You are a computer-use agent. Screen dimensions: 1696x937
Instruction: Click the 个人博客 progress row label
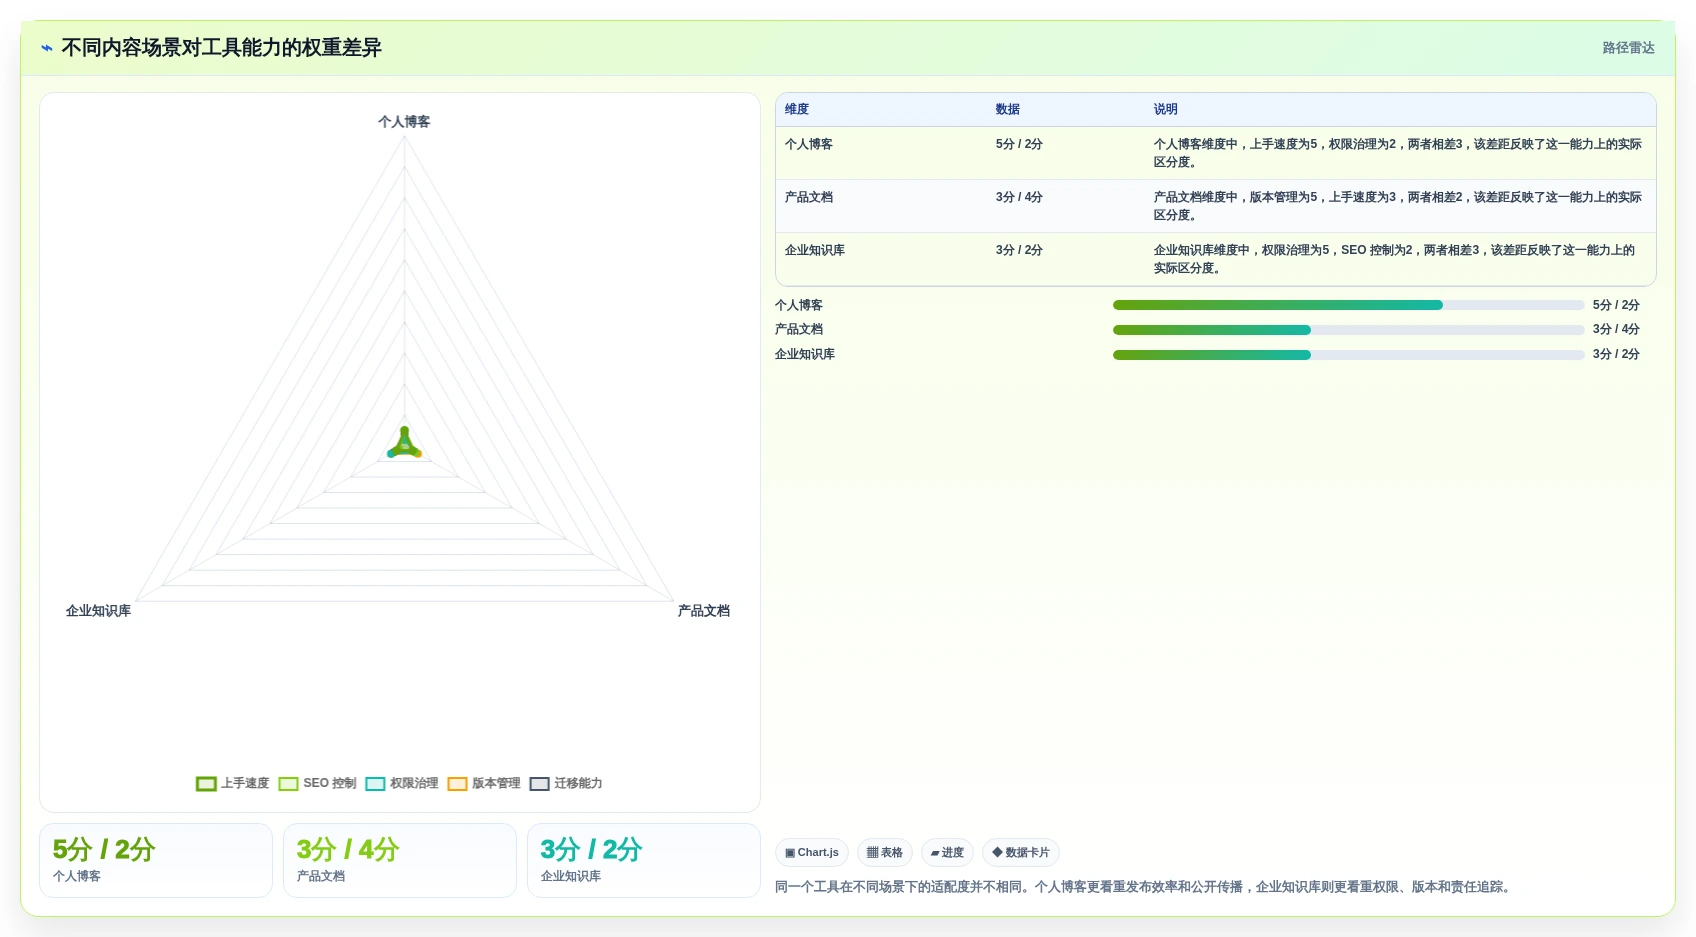[799, 305]
